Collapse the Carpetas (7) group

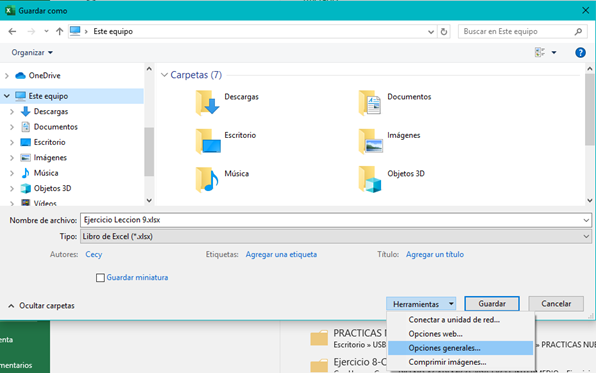[165, 75]
